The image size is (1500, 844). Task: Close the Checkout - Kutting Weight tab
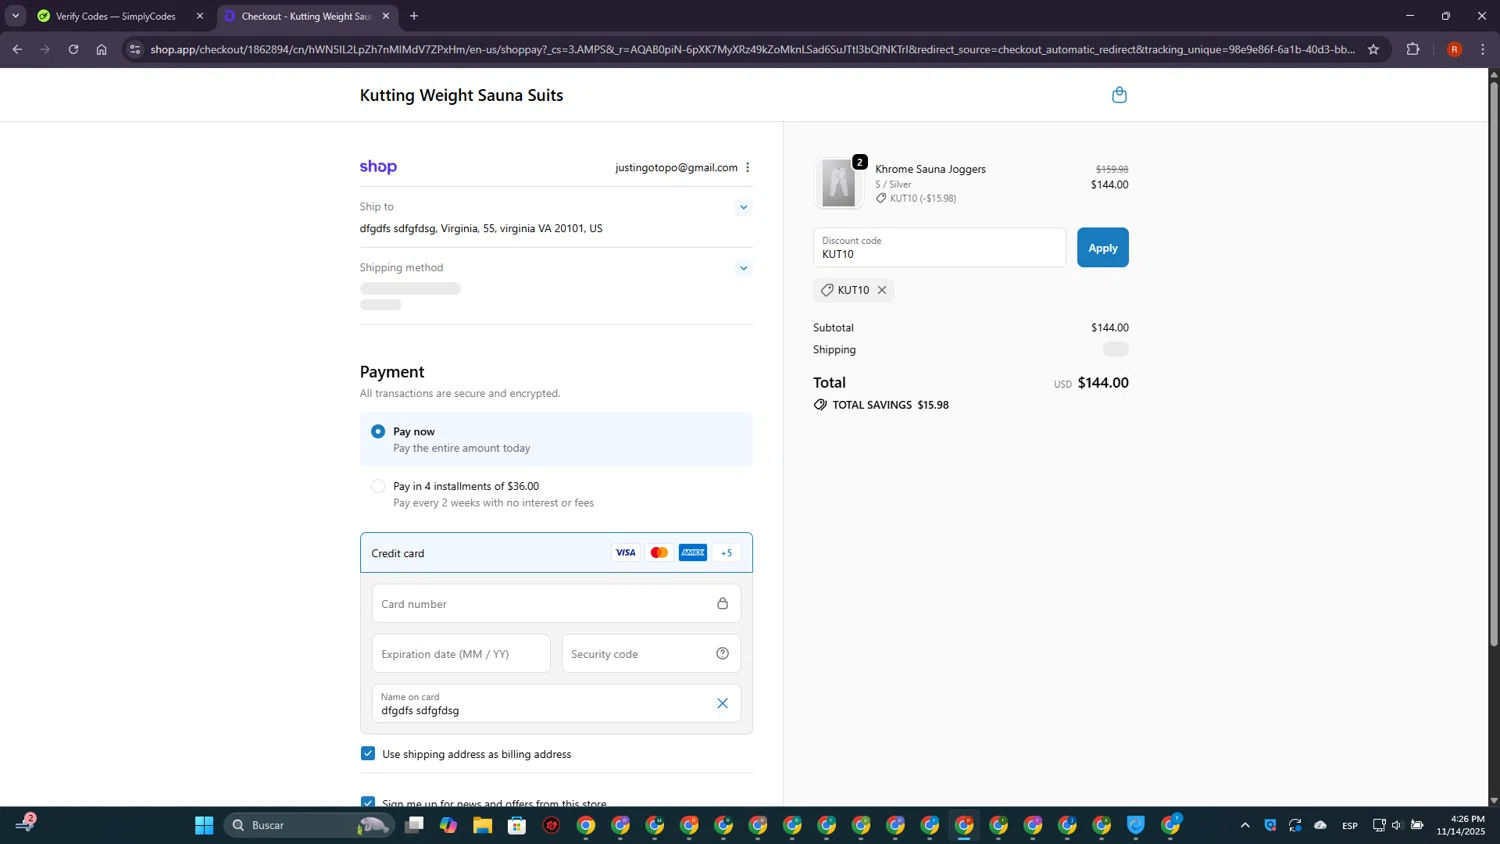point(386,16)
